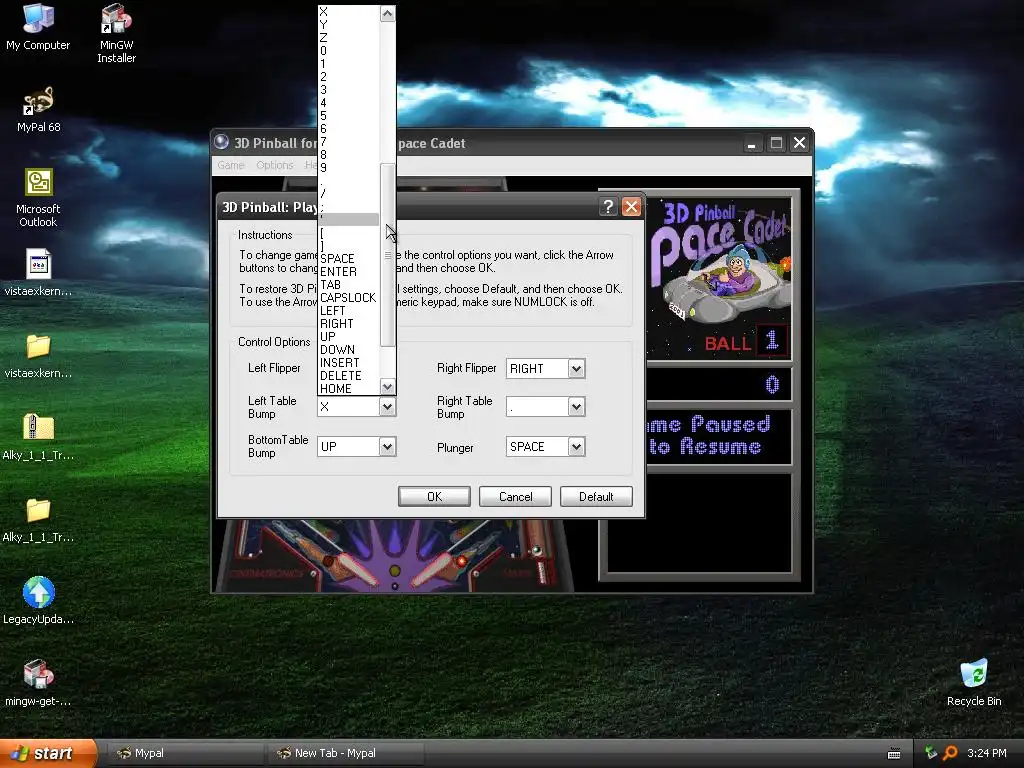Open the Options menu in 3D Pinball
Viewport: 1024px width, 768px height.
[x=274, y=165]
